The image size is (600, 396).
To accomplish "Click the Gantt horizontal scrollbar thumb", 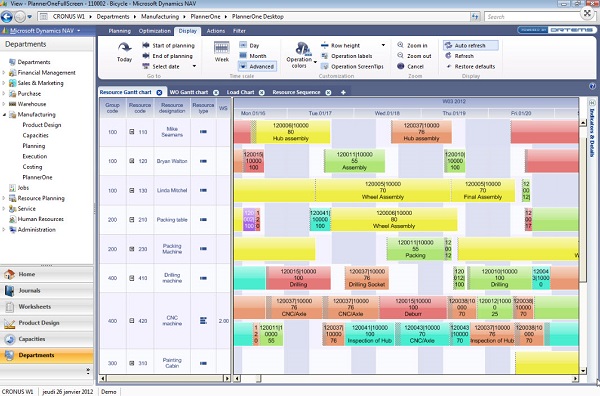I will pyautogui.click(x=259, y=378).
